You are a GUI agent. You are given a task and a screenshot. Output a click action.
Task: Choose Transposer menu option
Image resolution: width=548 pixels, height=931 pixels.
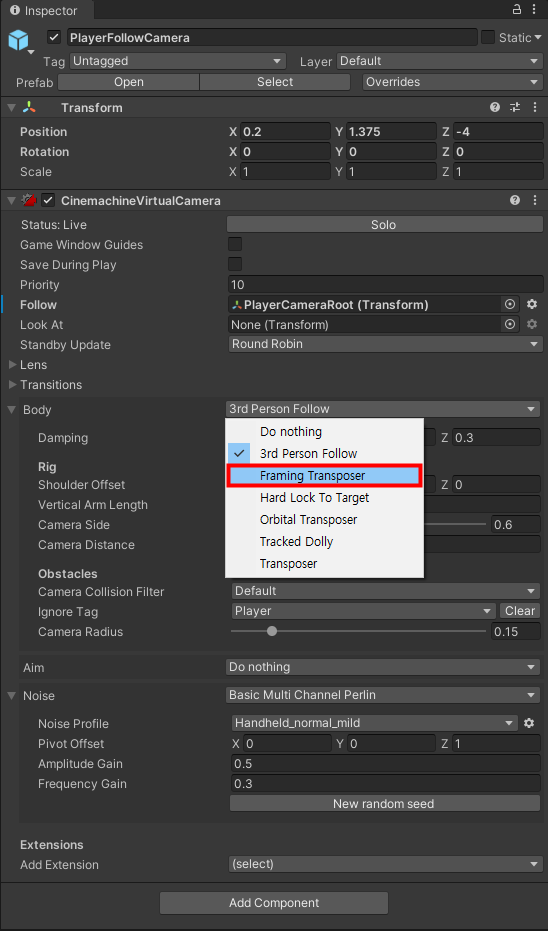pyautogui.click(x=324, y=563)
